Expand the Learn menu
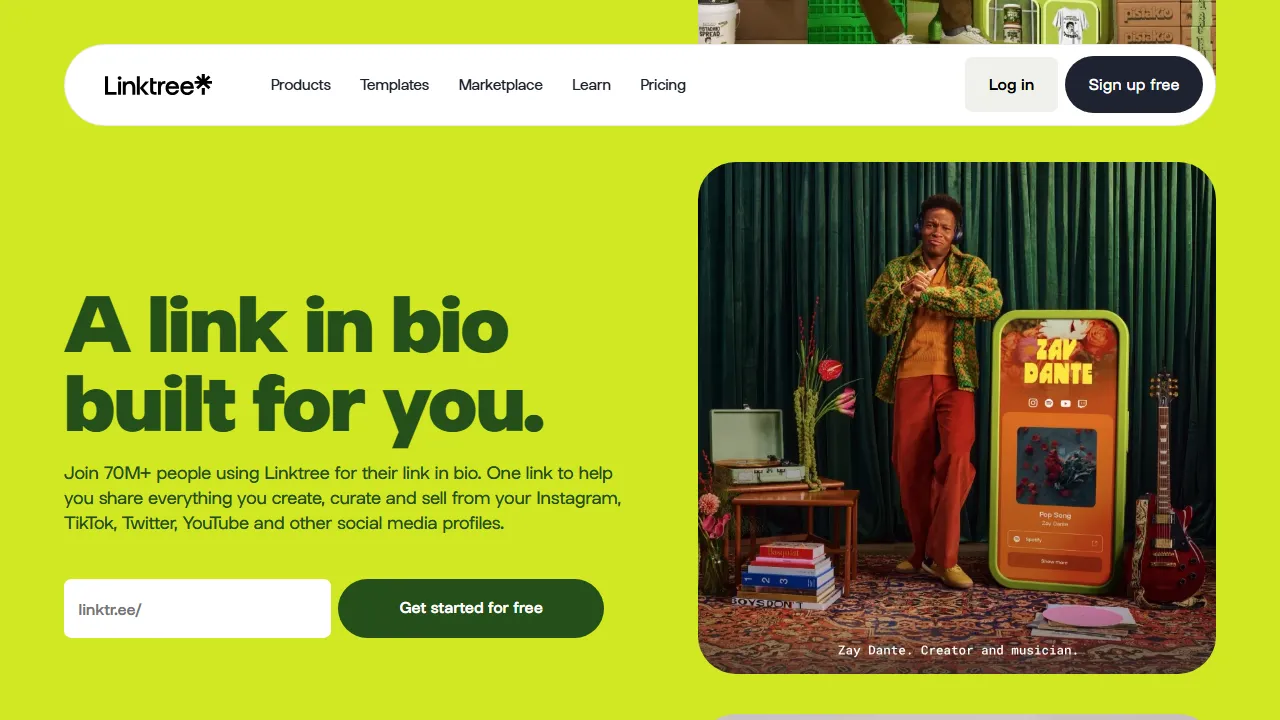This screenshot has height=720, width=1280. click(x=591, y=85)
